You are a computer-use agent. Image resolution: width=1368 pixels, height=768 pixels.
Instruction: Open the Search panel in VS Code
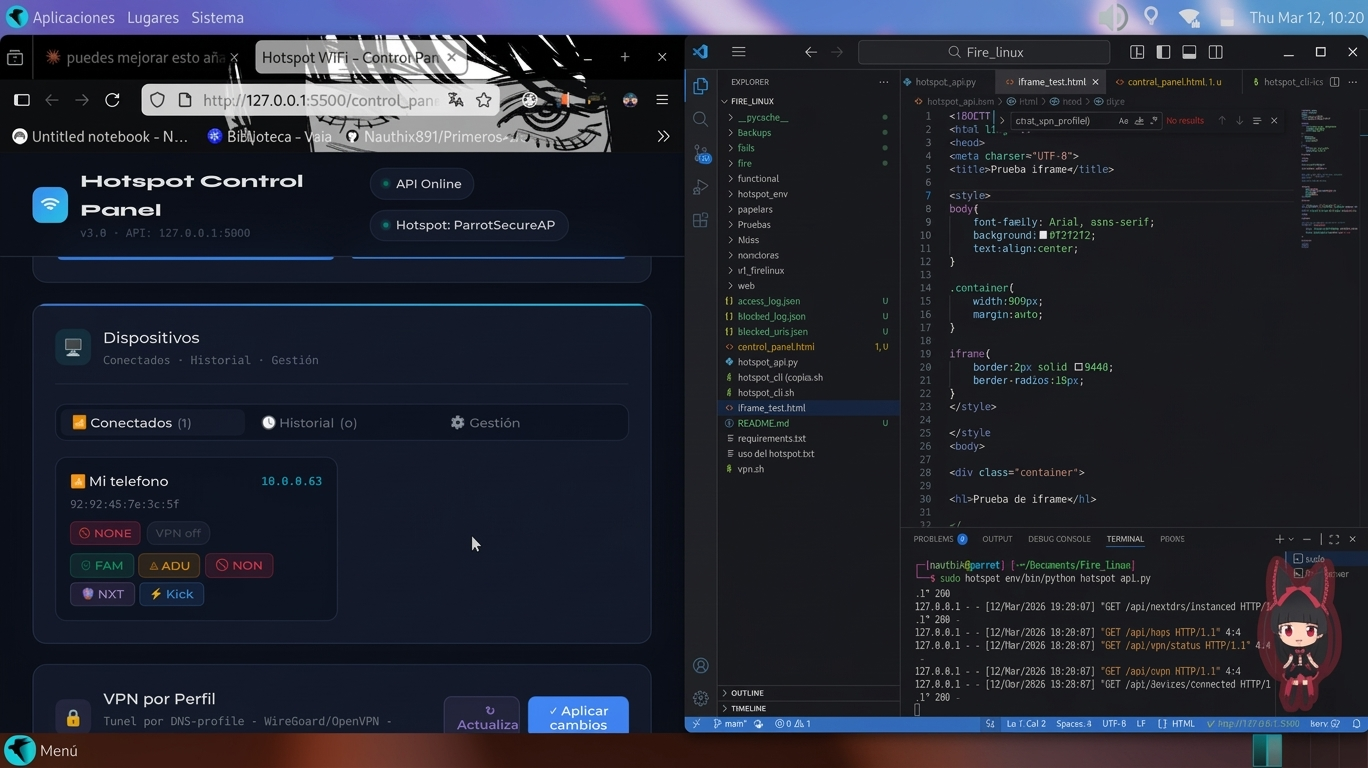[700, 119]
